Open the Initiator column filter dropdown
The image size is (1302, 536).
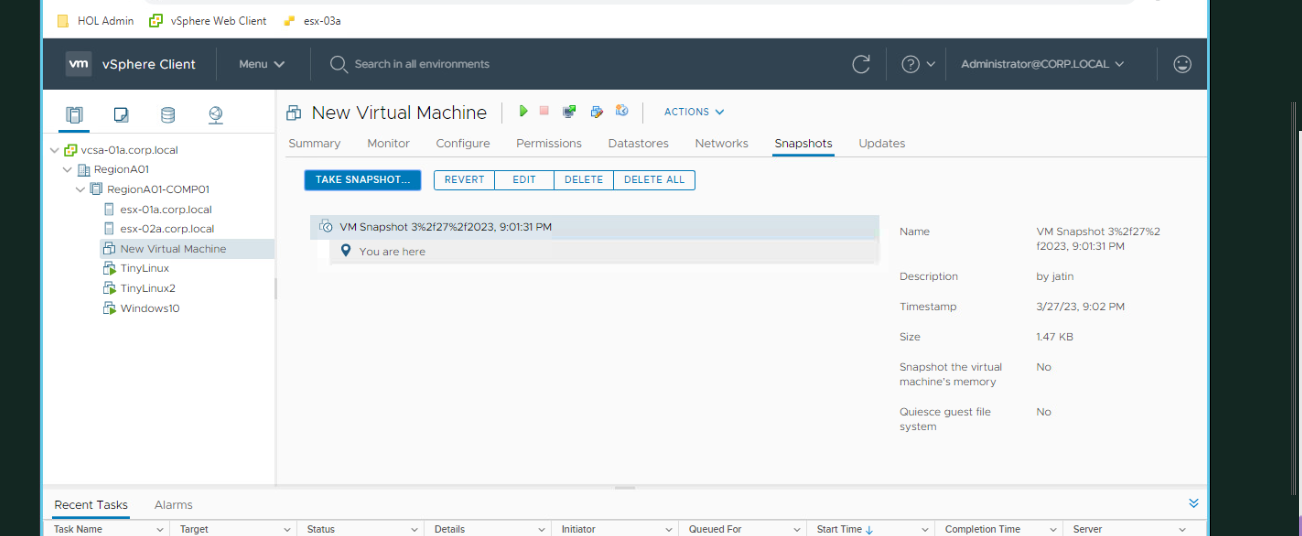coord(669,529)
